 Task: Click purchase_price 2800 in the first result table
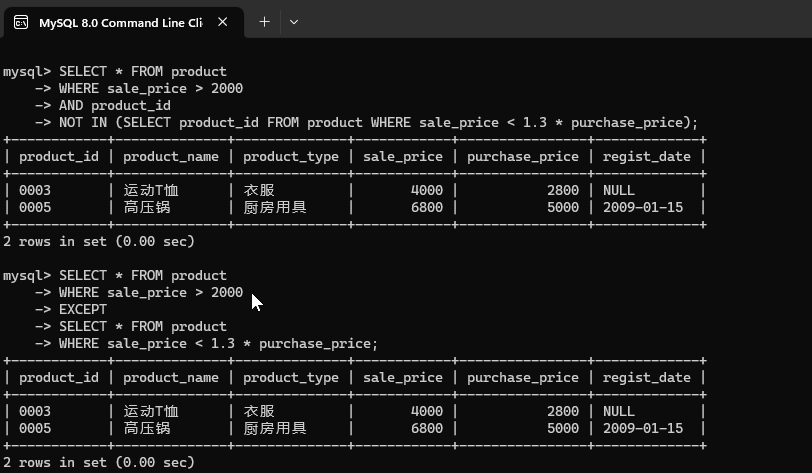click(563, 190)
